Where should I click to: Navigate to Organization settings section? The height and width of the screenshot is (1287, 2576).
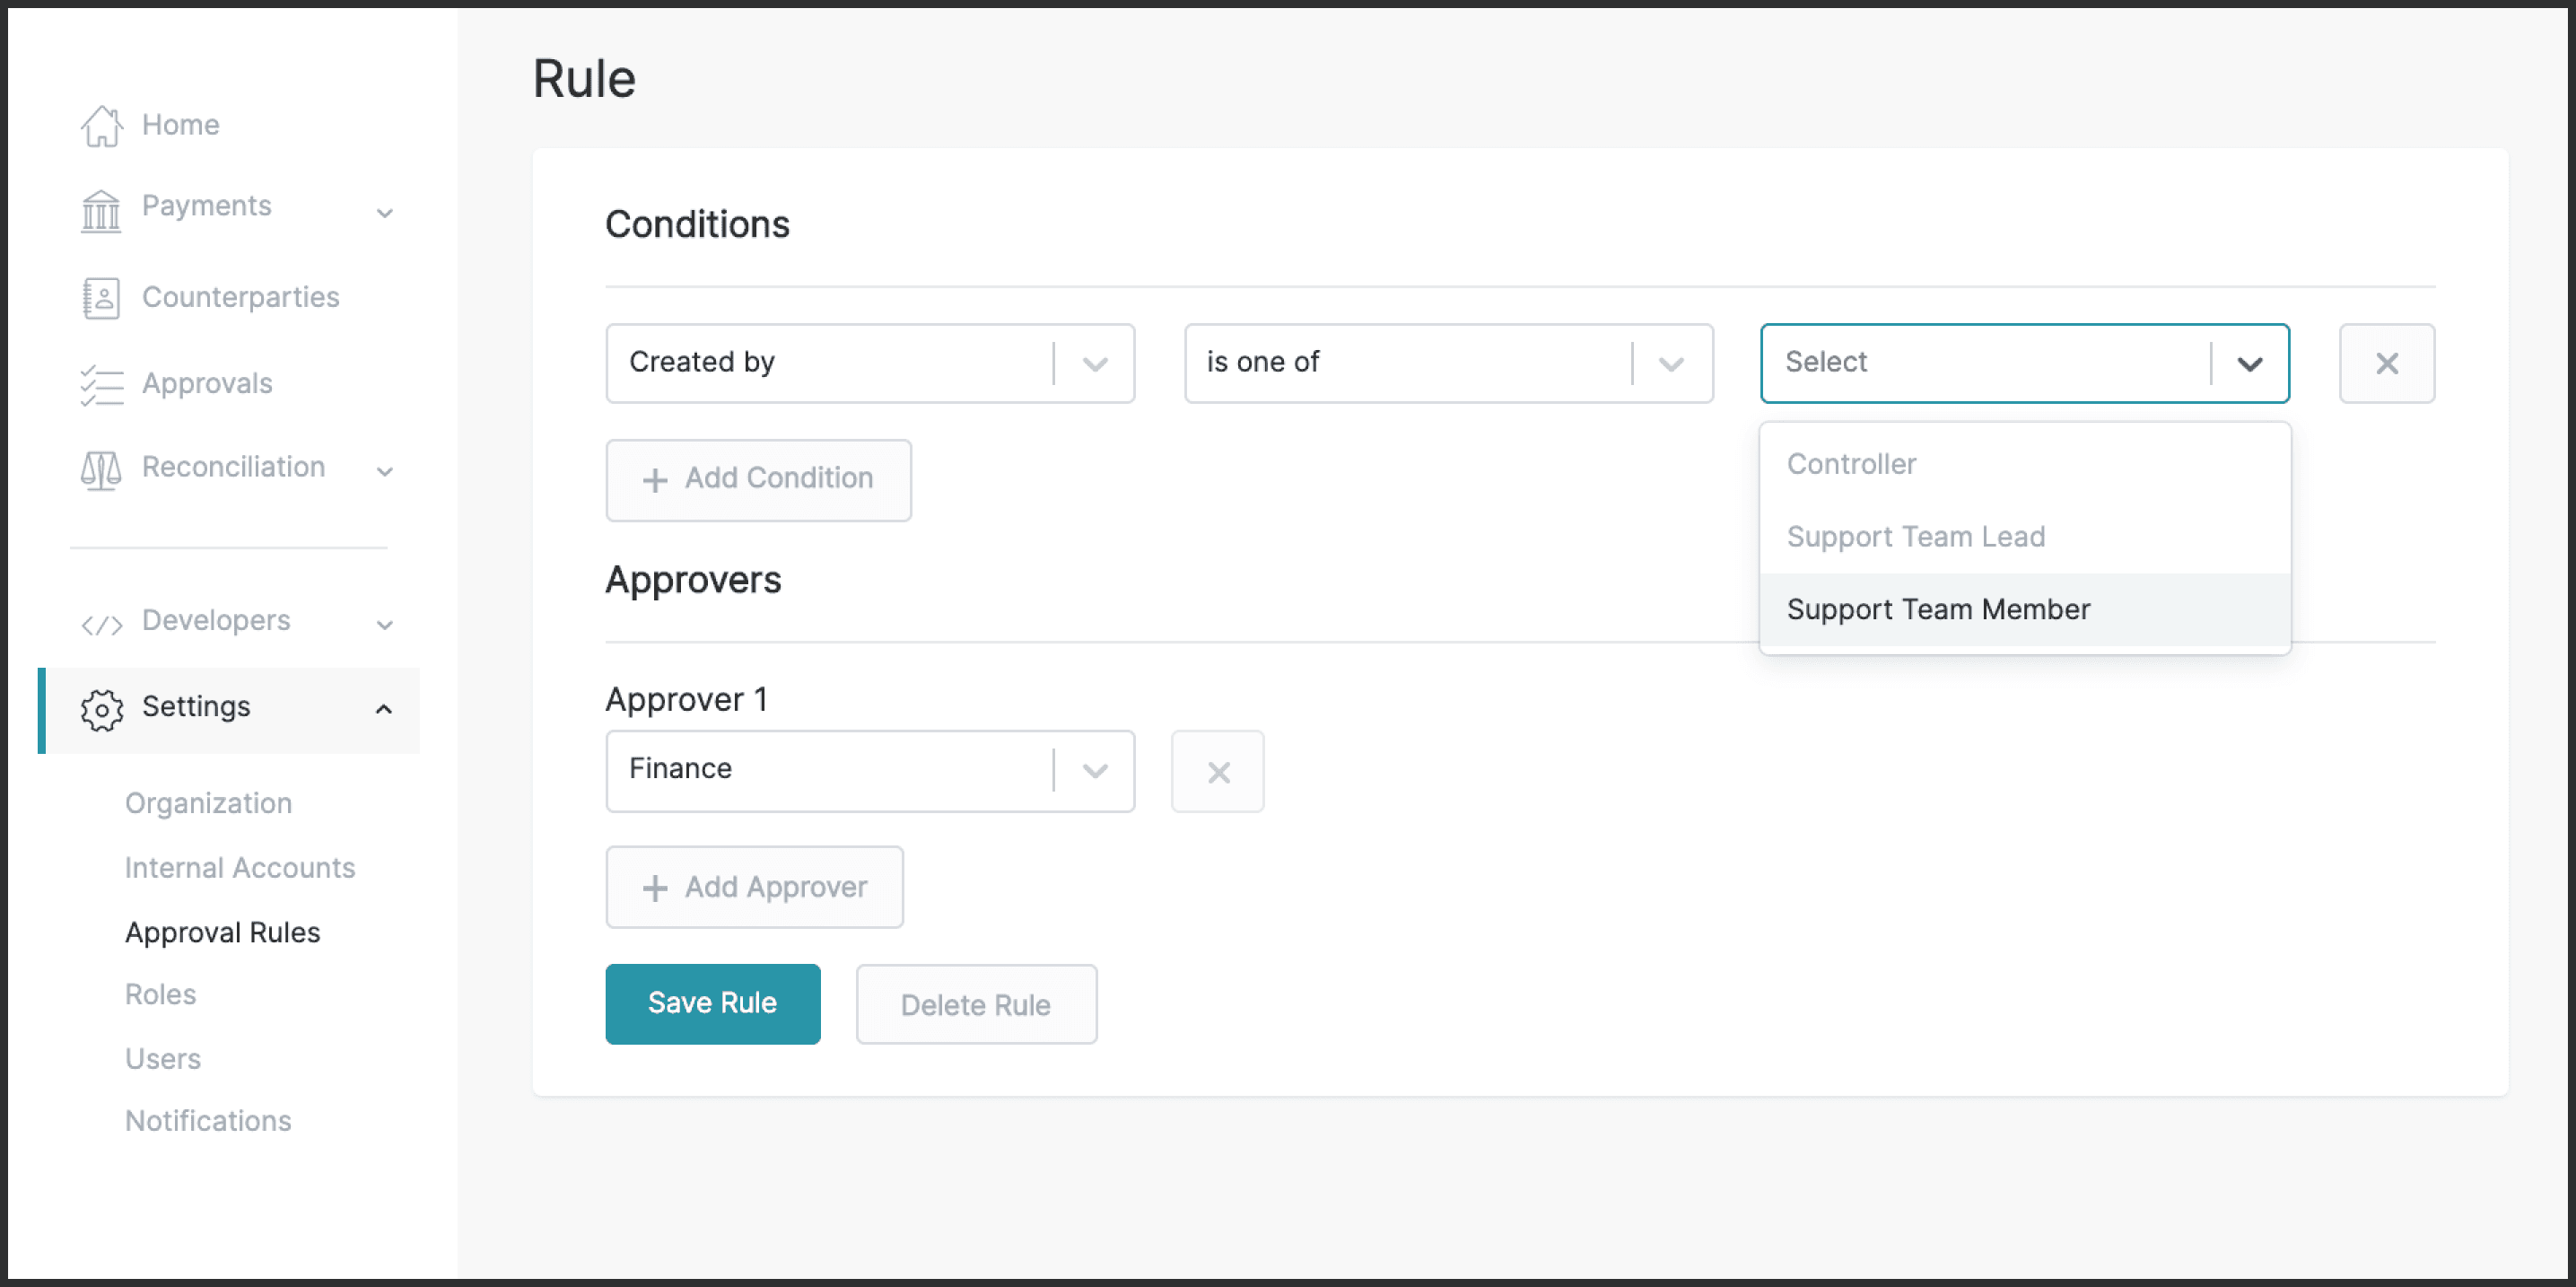(210, 802)
